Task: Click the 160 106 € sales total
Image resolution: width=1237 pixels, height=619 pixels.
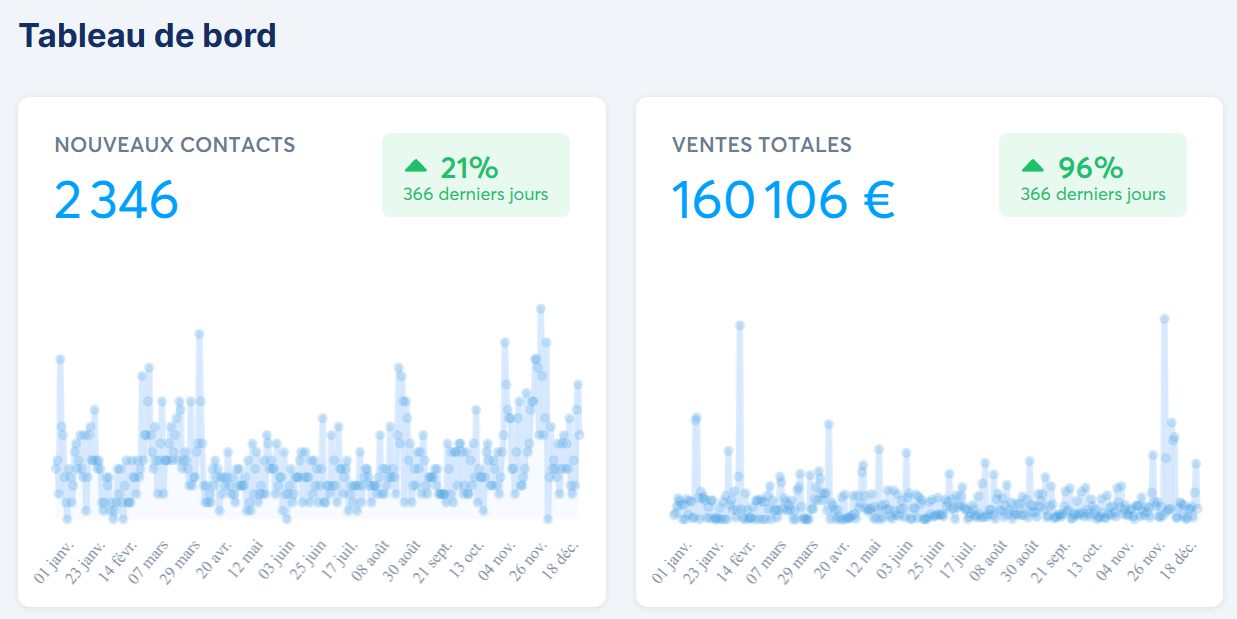Action: [782, 200]
